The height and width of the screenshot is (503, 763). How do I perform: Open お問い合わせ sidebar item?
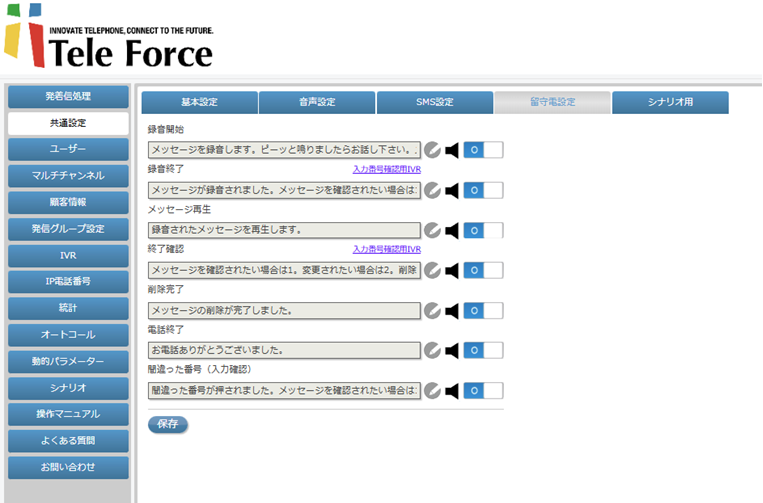[x=68, y=467]
